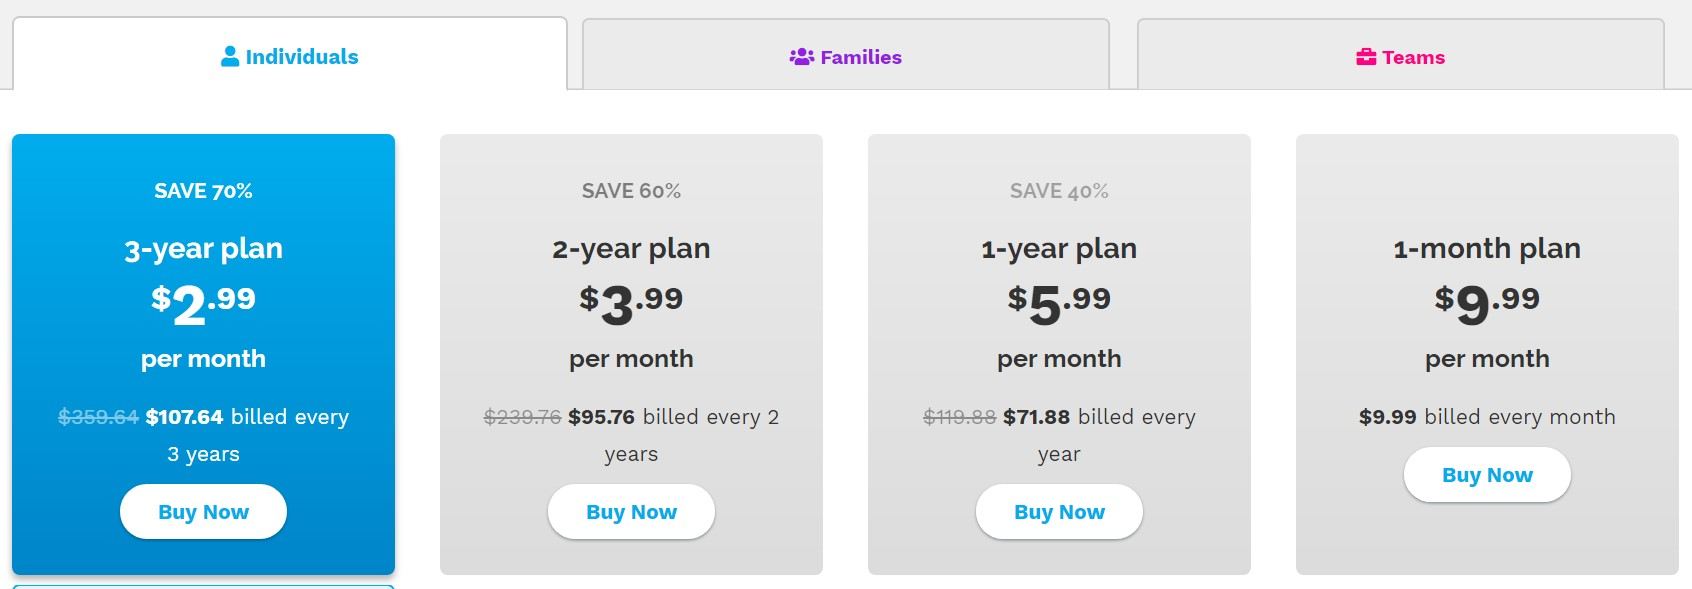Click the group icon on Families tab
The image size is (1692, 589).
[x=802, y=57]
